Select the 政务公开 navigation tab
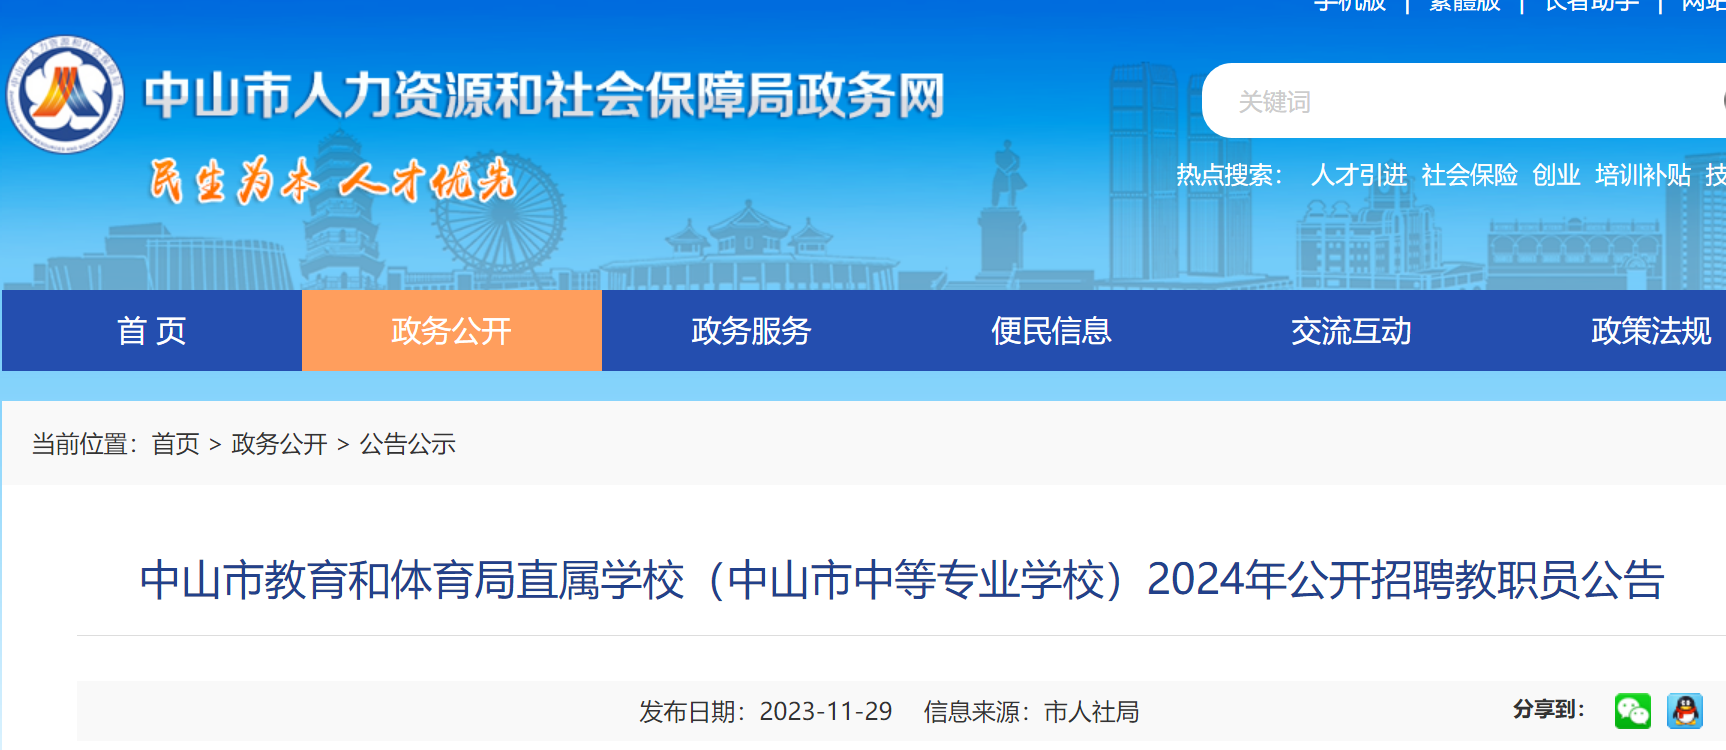The image size is (1726, 750). tap(452, 331)
